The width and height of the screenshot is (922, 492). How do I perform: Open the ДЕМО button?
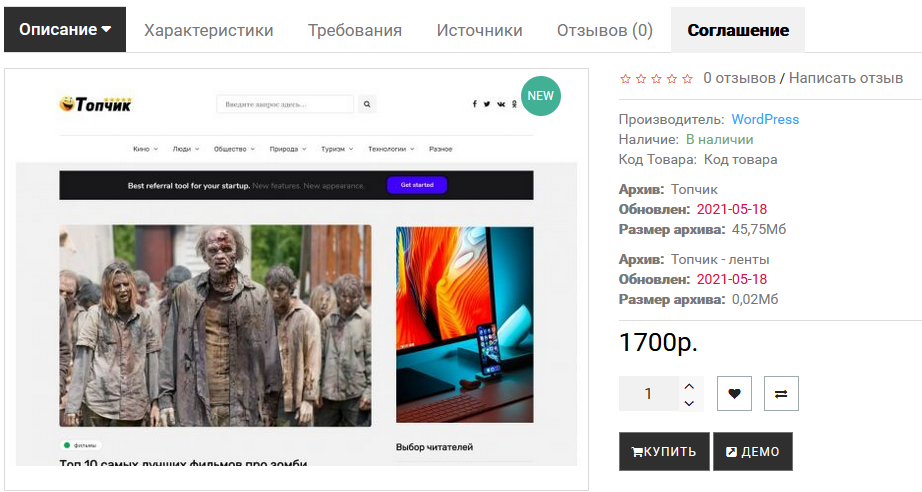[753, 451]
